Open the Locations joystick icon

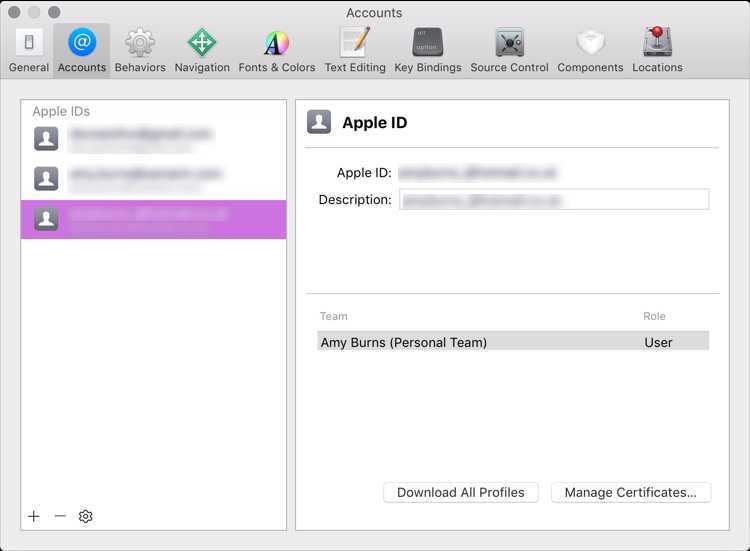658,41
